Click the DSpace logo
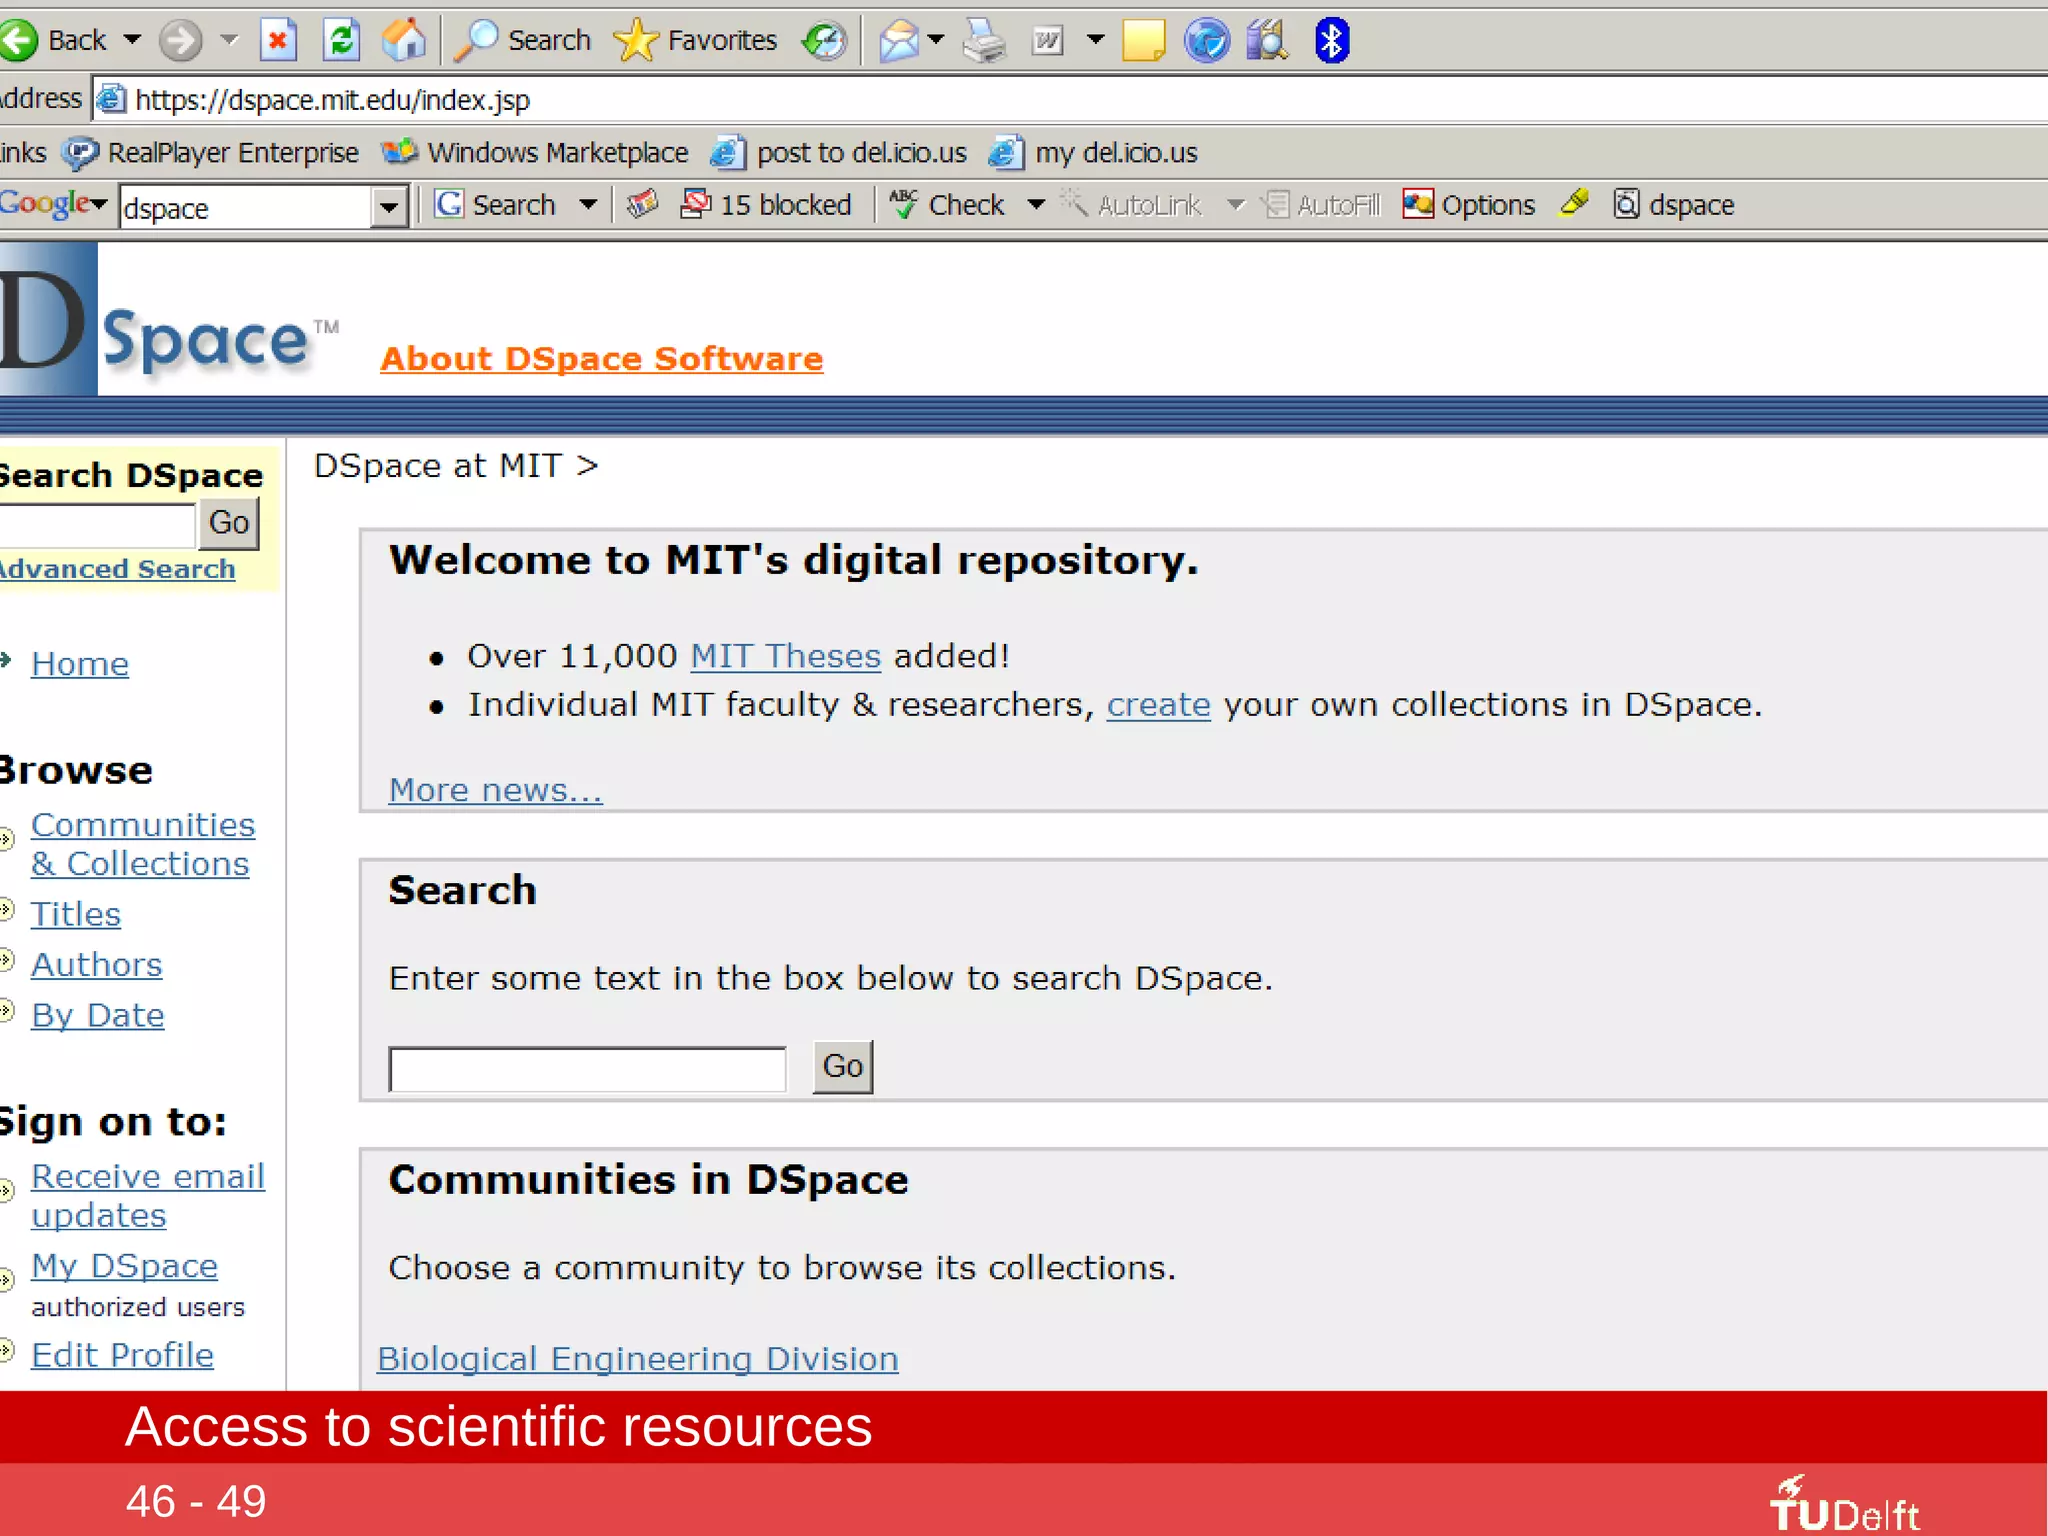 [170, 321]
